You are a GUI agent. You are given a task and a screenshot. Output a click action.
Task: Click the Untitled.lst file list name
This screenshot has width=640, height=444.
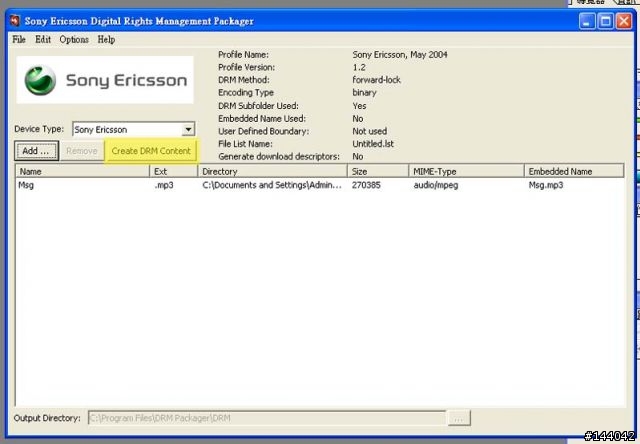click(373, 144)
